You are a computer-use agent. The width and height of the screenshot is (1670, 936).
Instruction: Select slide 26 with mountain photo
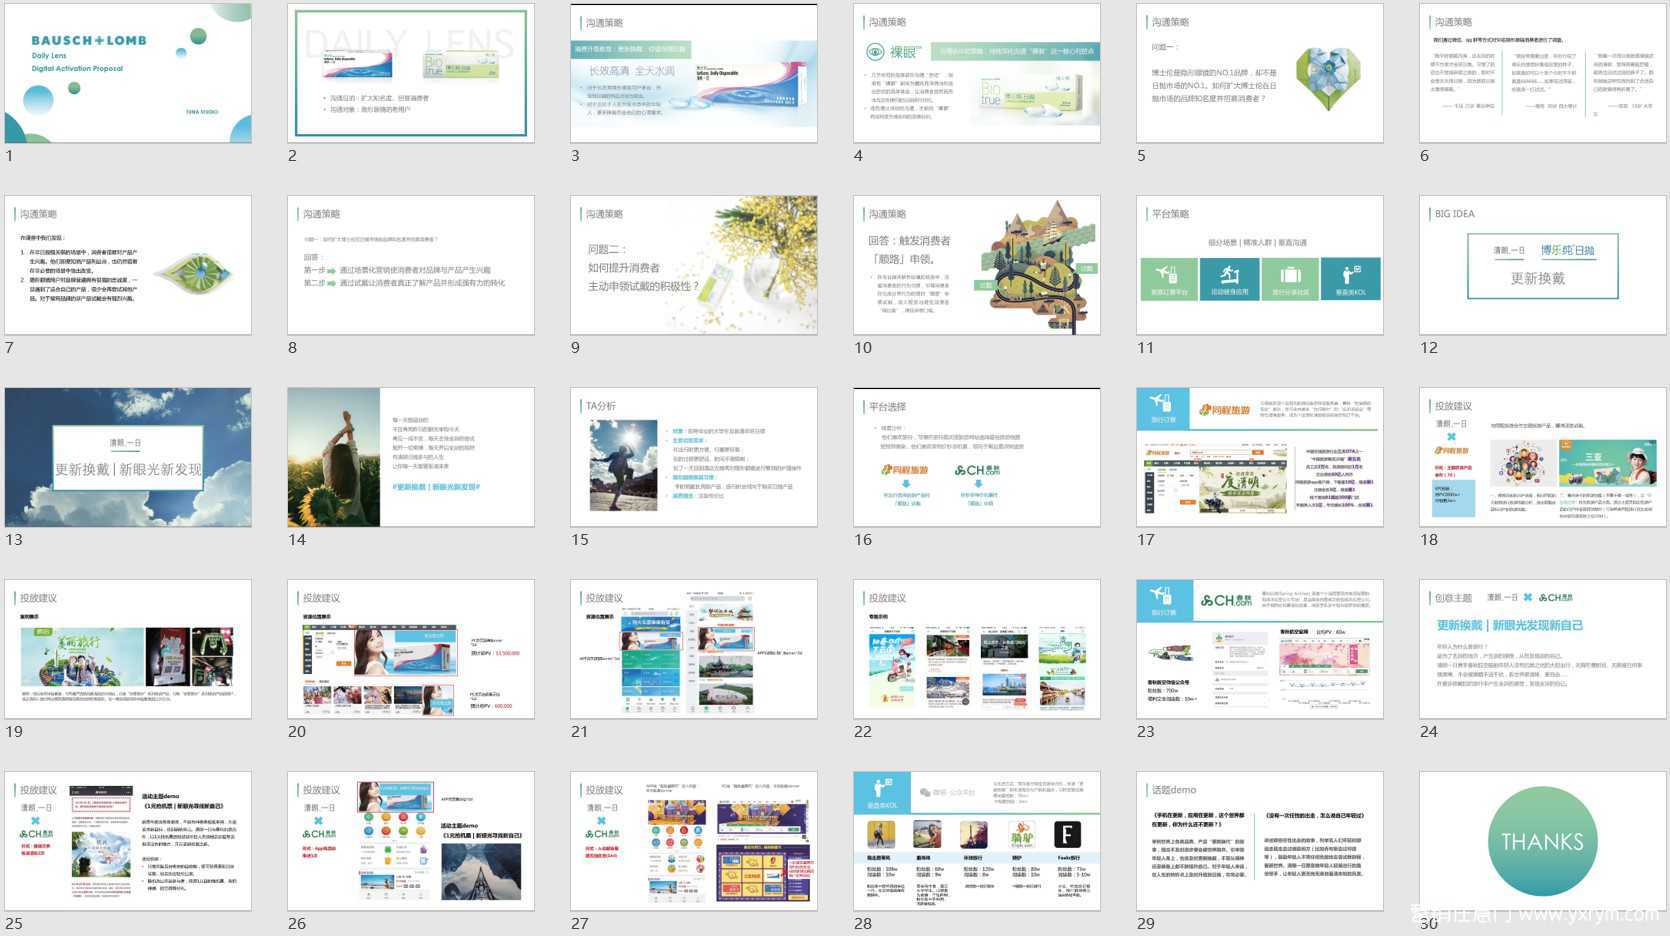411,841
